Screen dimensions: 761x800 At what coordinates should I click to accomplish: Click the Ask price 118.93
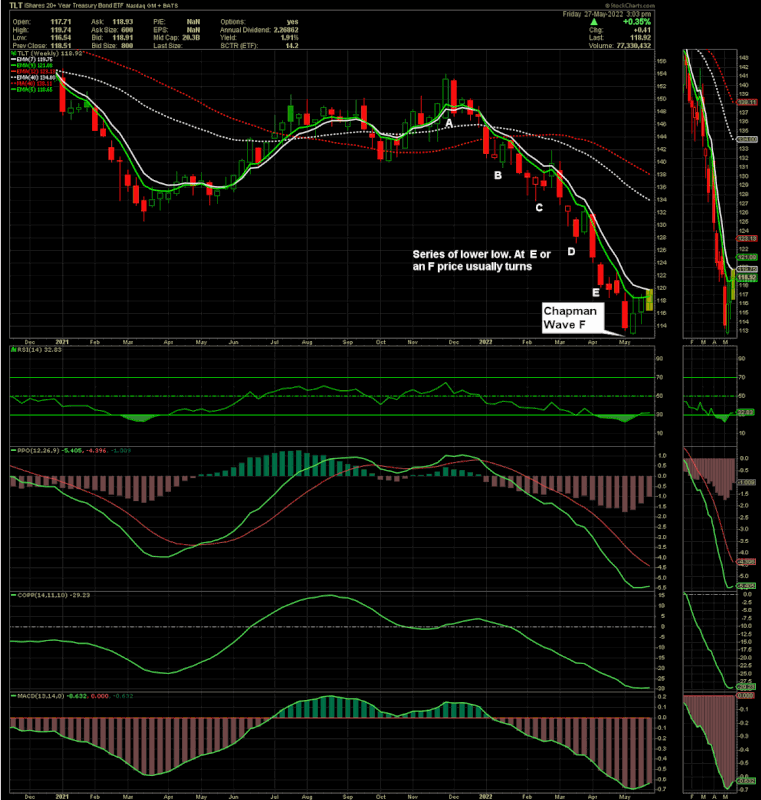(x=122, y=22)
